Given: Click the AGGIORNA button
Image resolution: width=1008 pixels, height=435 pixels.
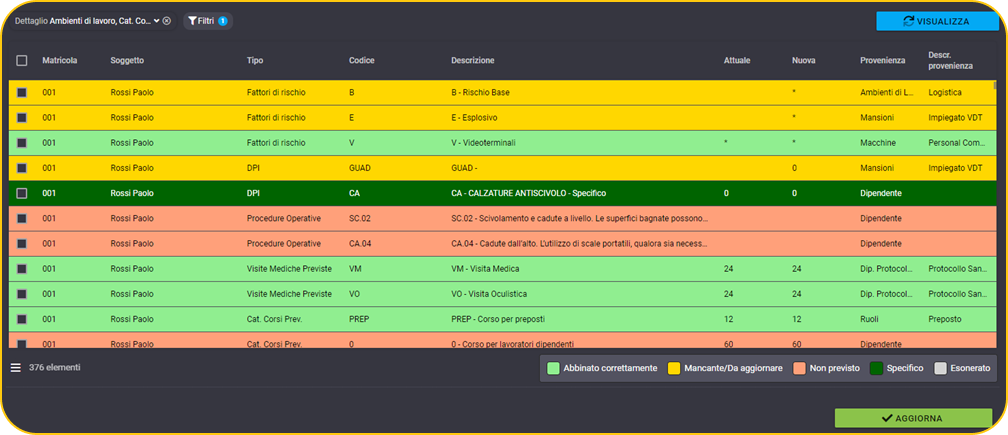Looking at the screenshot, I should (913, 418).
